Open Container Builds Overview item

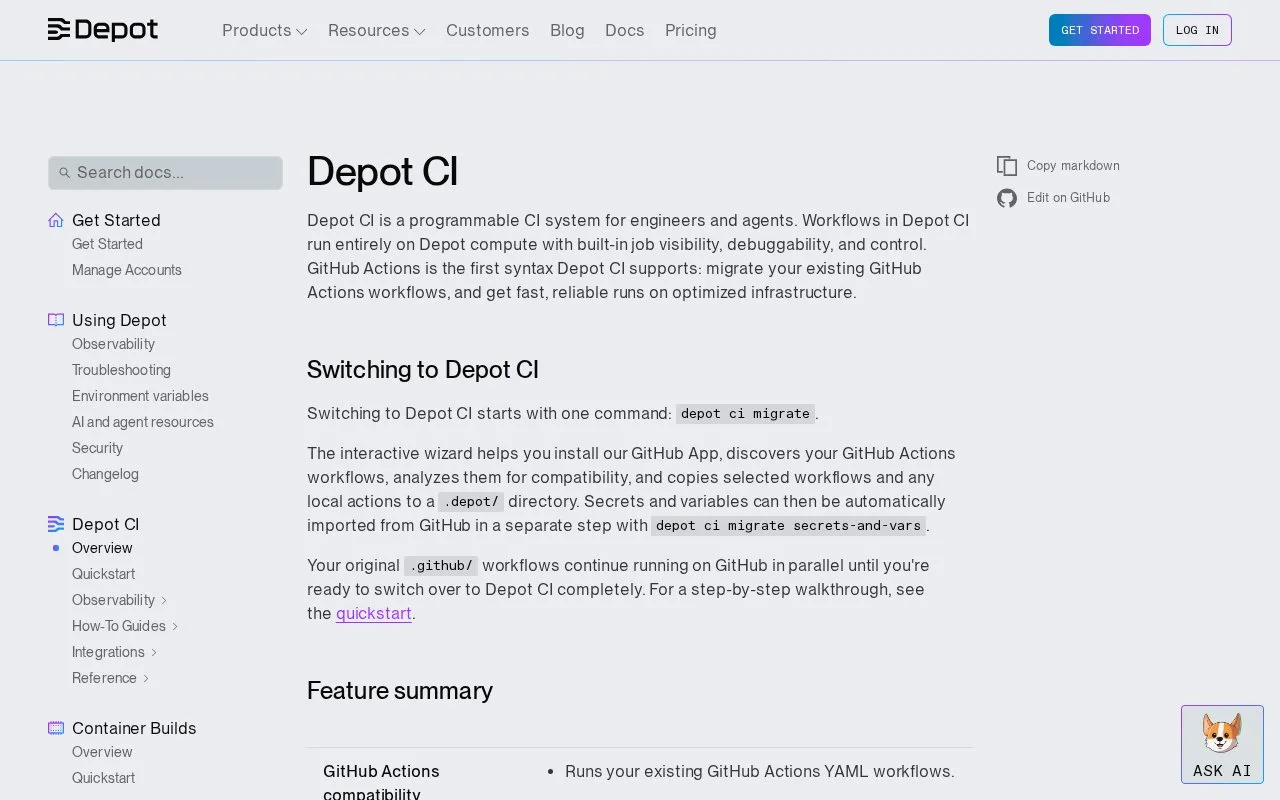pos(102,752)
